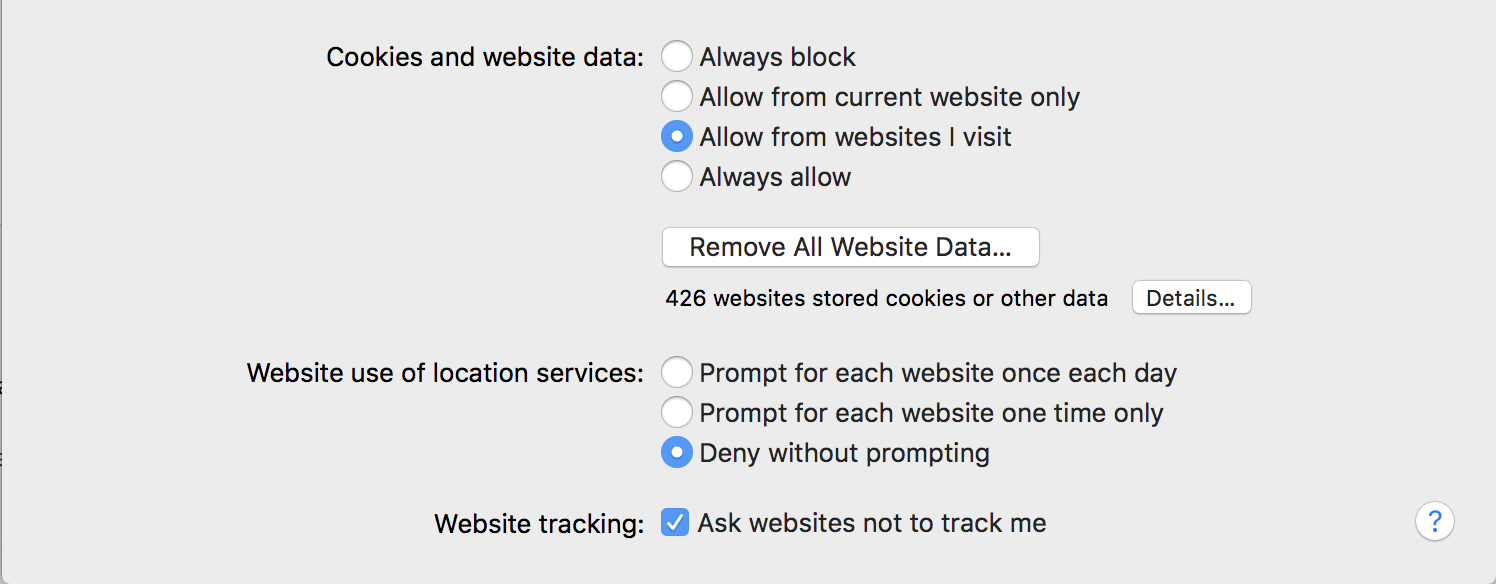Open help with the question mark icon
Image resolution: width=1496 pixels, height=584 pixels.
click(1434, 521)
